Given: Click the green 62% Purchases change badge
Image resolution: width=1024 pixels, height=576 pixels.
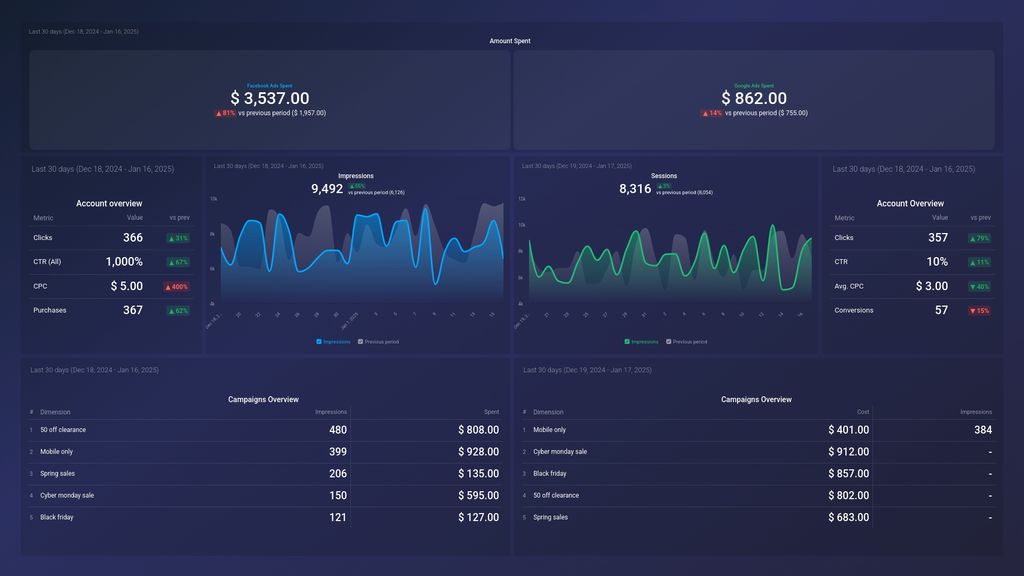Looking at the screenshot, I should [x=178, y=311].
